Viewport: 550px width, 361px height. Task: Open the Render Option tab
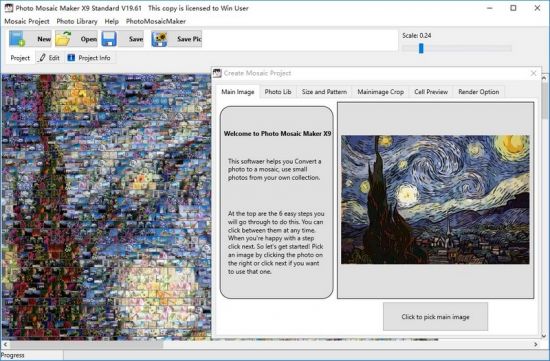[x=478, y=92]
